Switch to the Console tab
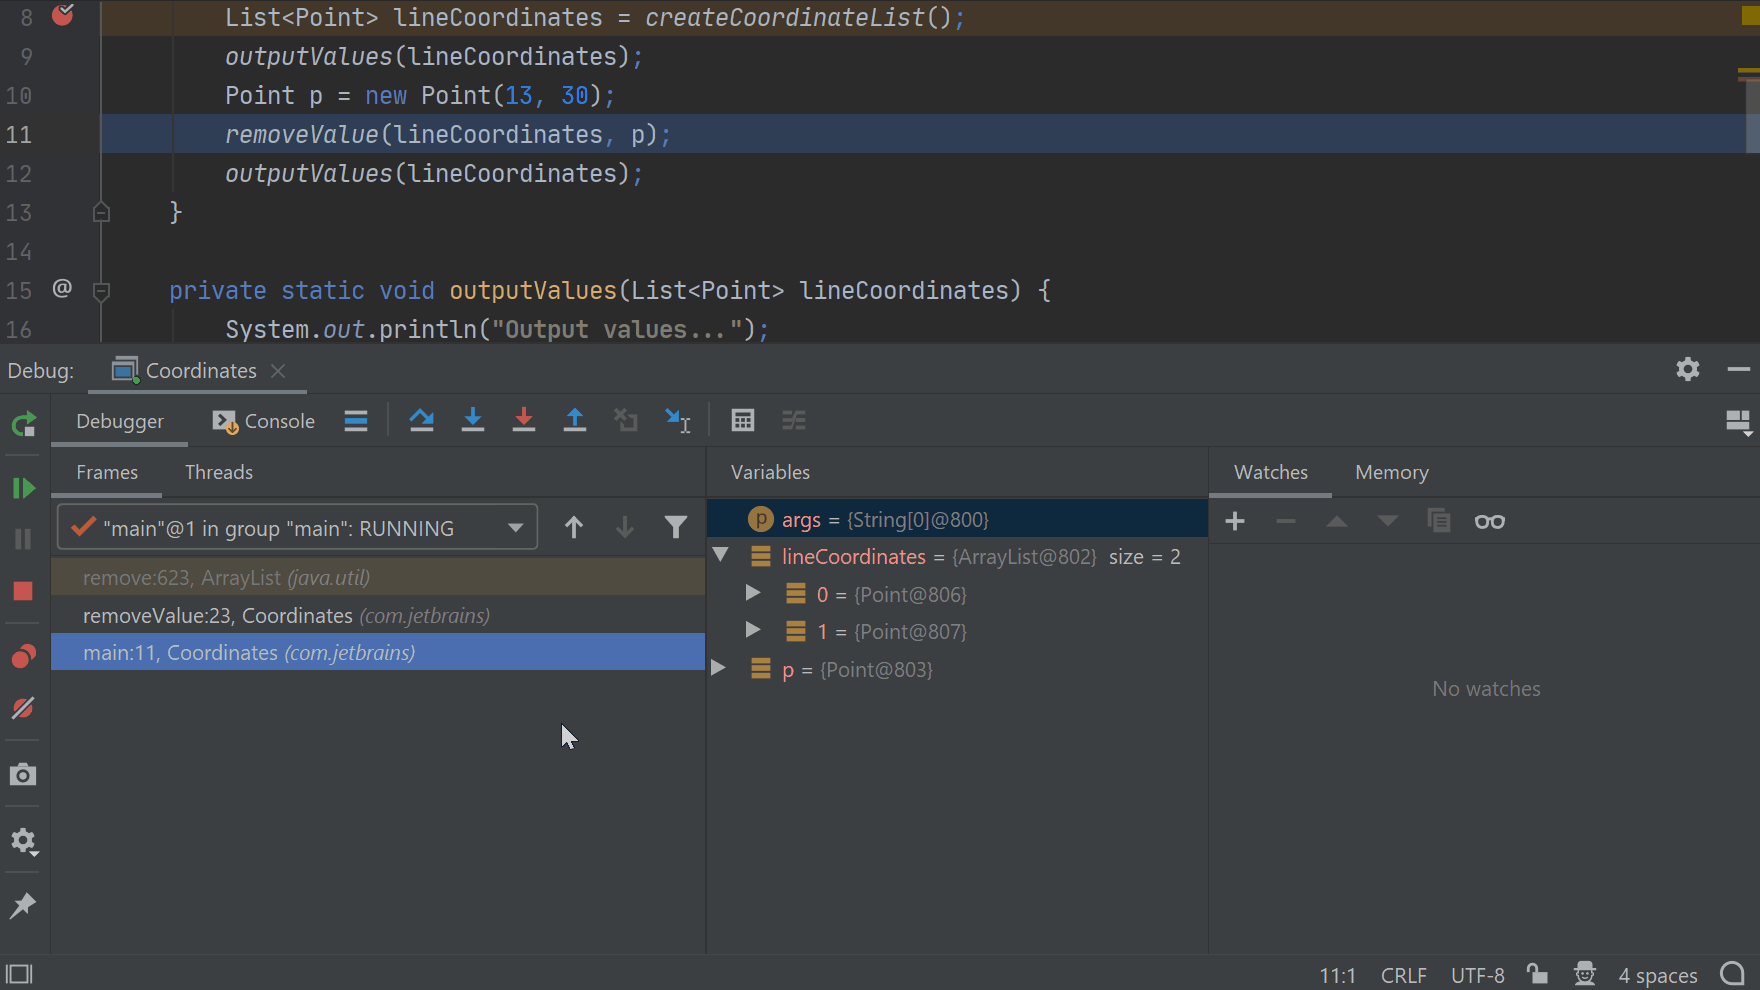This screenshot has height=990, width=1760. click(x=264, y=421)
